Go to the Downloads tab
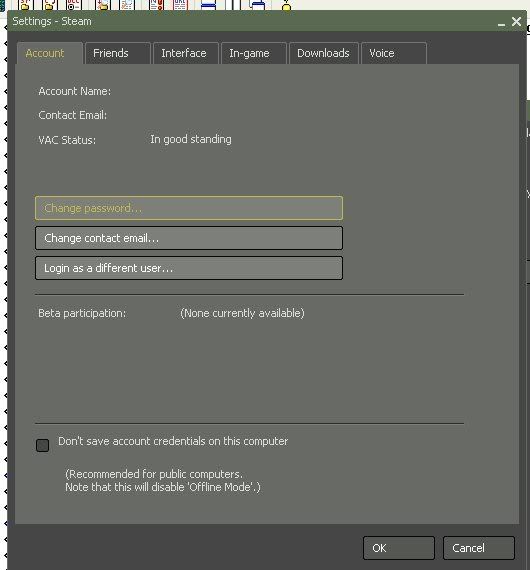Screen dimensions: 530x570 (x=324, y=53)
